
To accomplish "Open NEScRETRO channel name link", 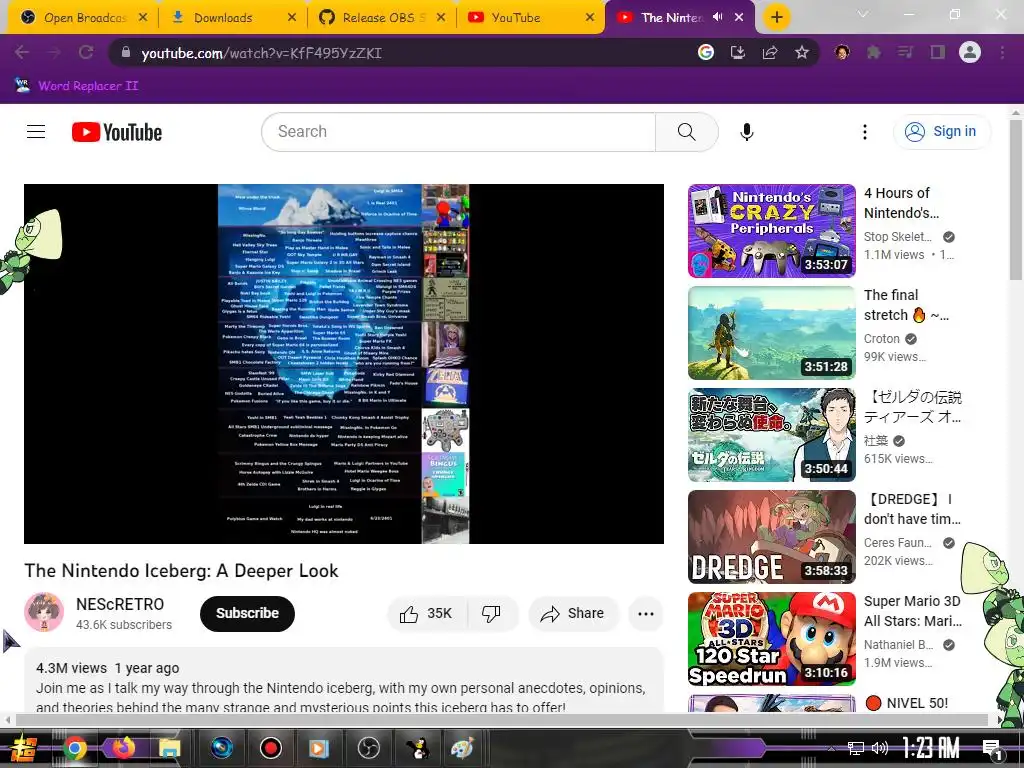I will tap(120, 604).
